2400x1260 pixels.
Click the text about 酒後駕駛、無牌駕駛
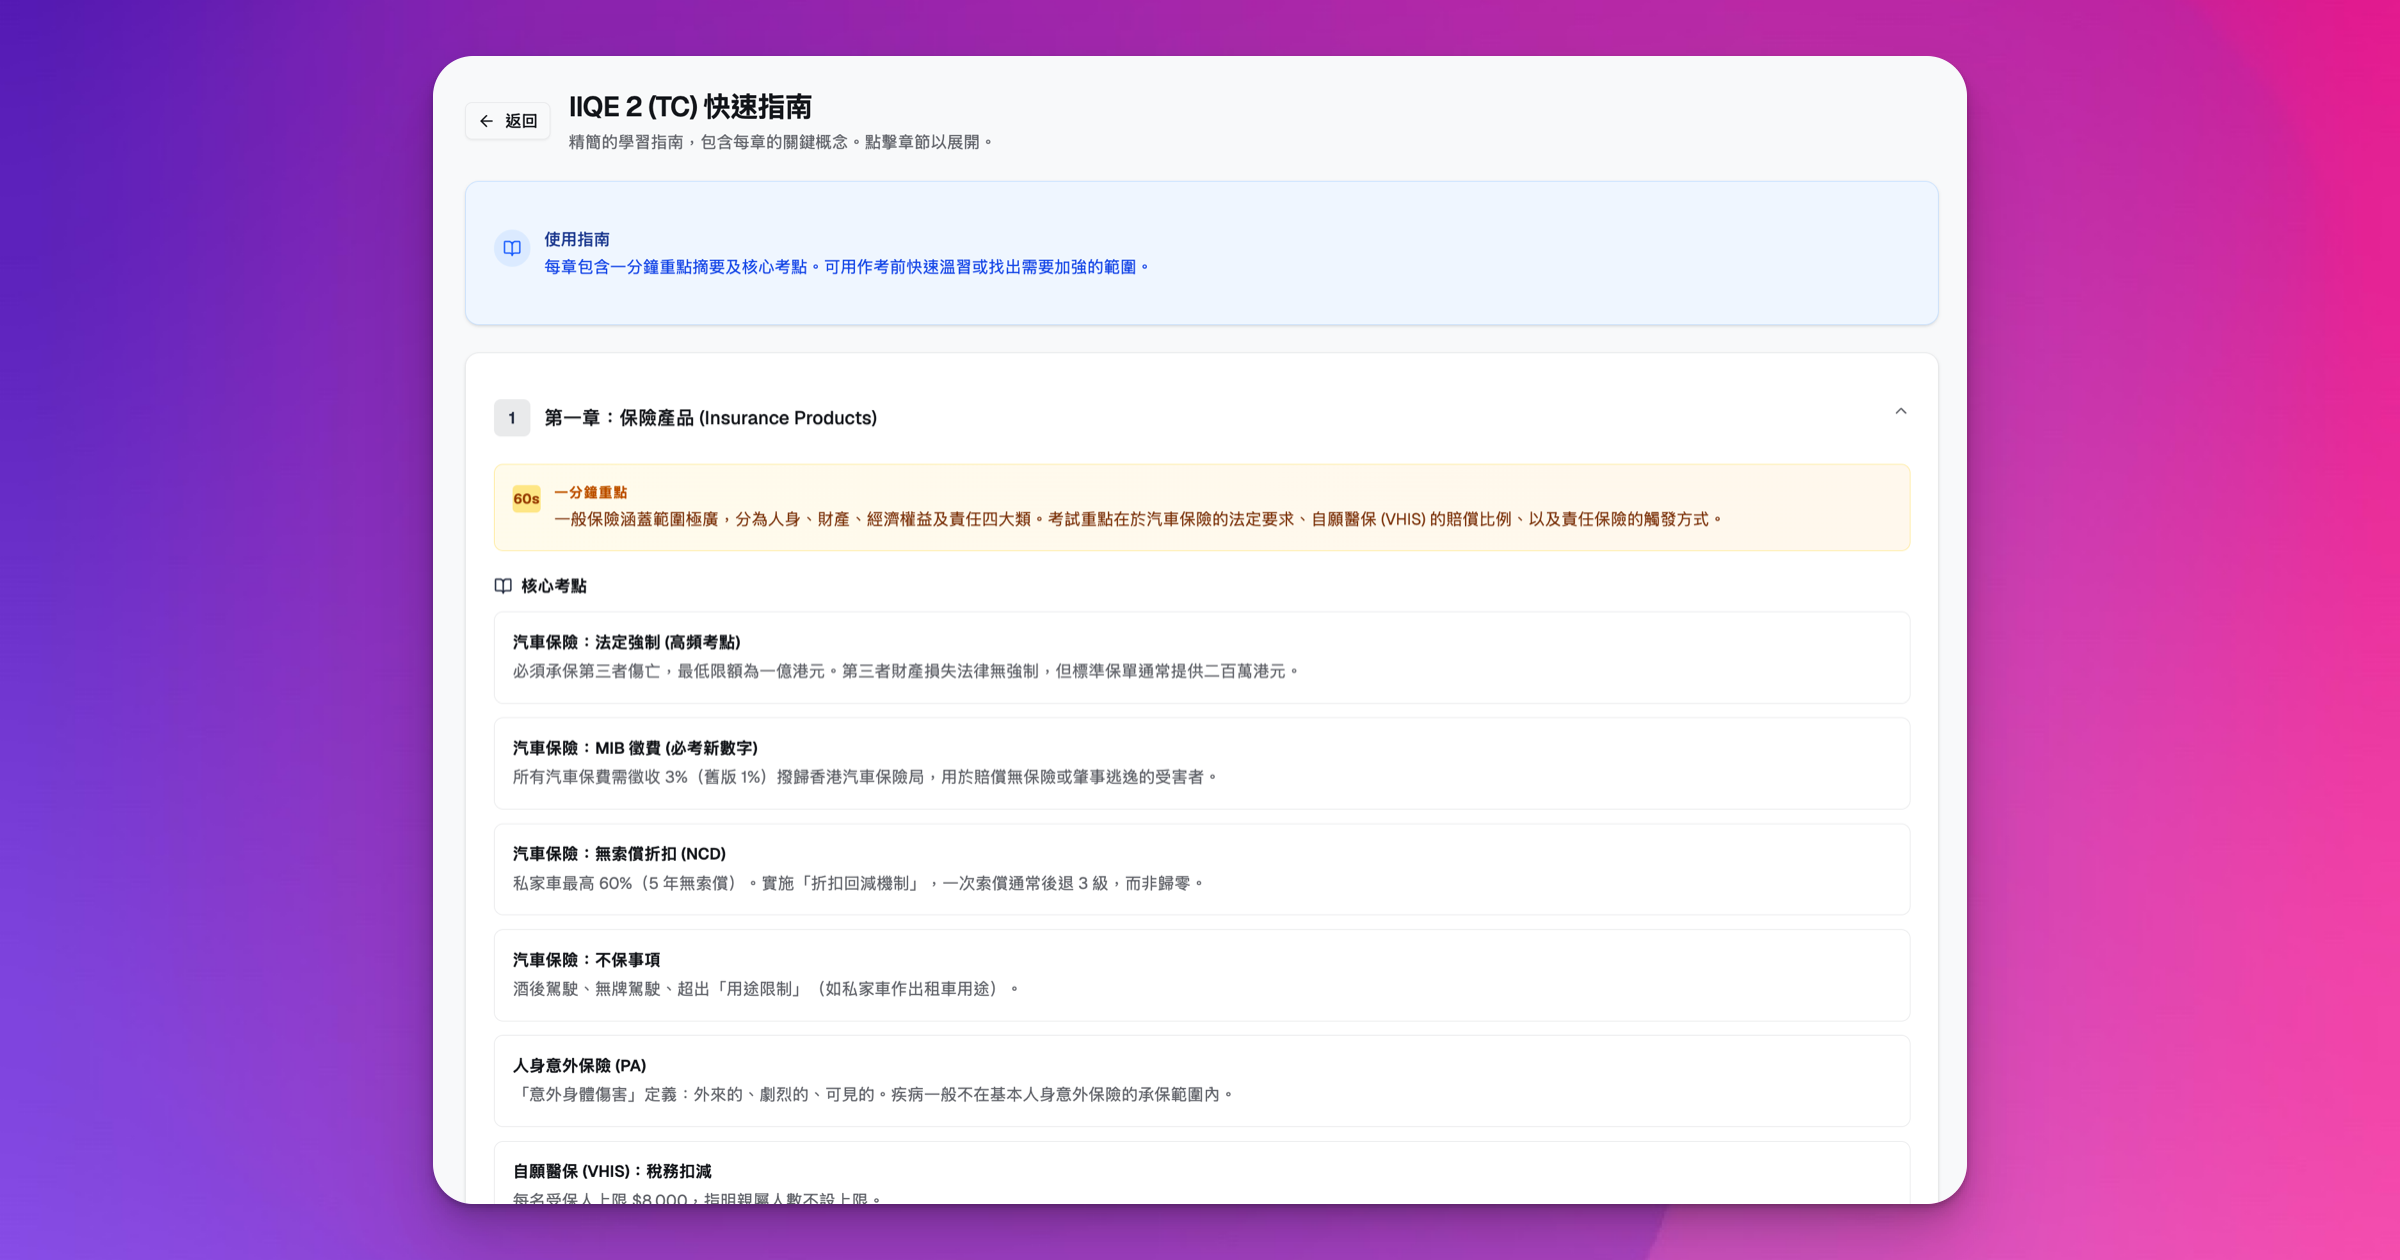click(765, 989)
